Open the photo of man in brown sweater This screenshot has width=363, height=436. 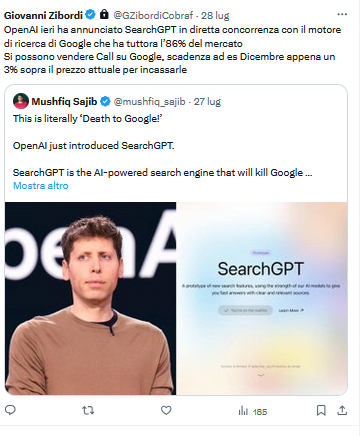(90, 298)
